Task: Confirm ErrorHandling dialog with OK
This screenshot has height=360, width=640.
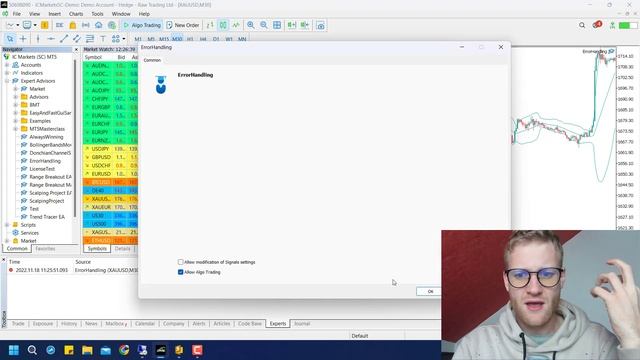Action: click(430, 291)
